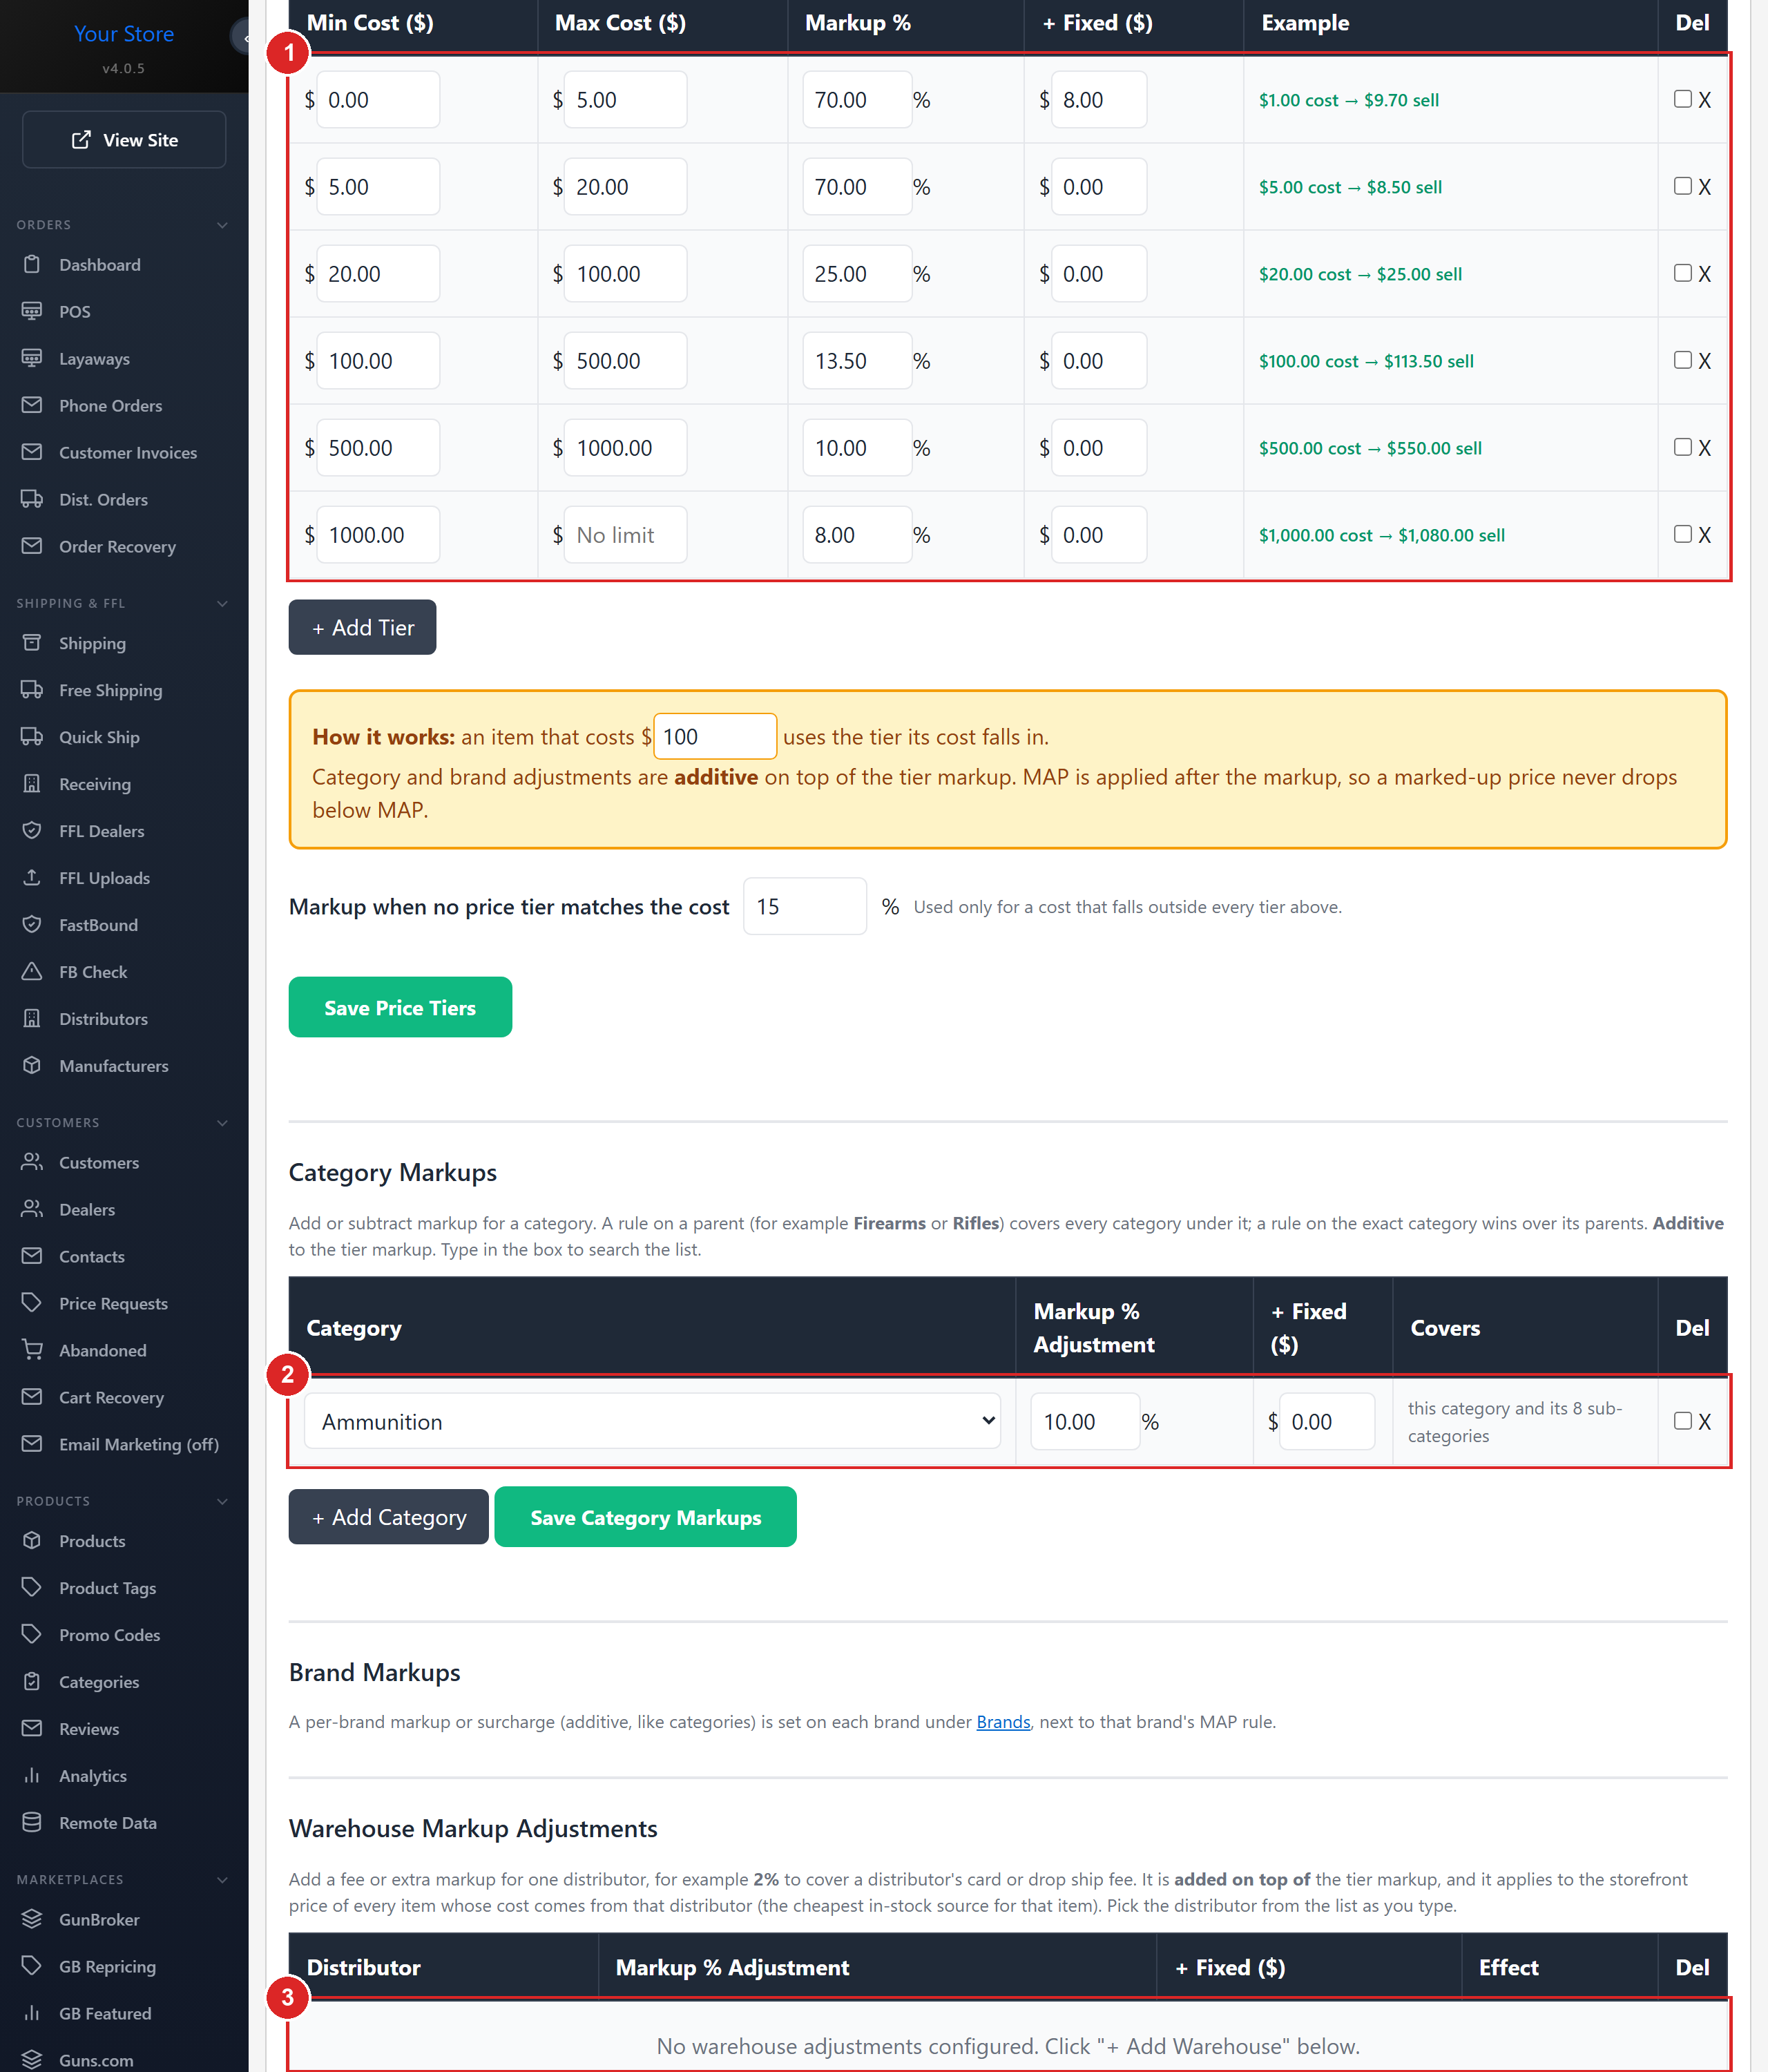The height and width of the screenshot is (2072, 1768).
Task: Select the Layaways icon in sidebar
Action: pos(32,358)
